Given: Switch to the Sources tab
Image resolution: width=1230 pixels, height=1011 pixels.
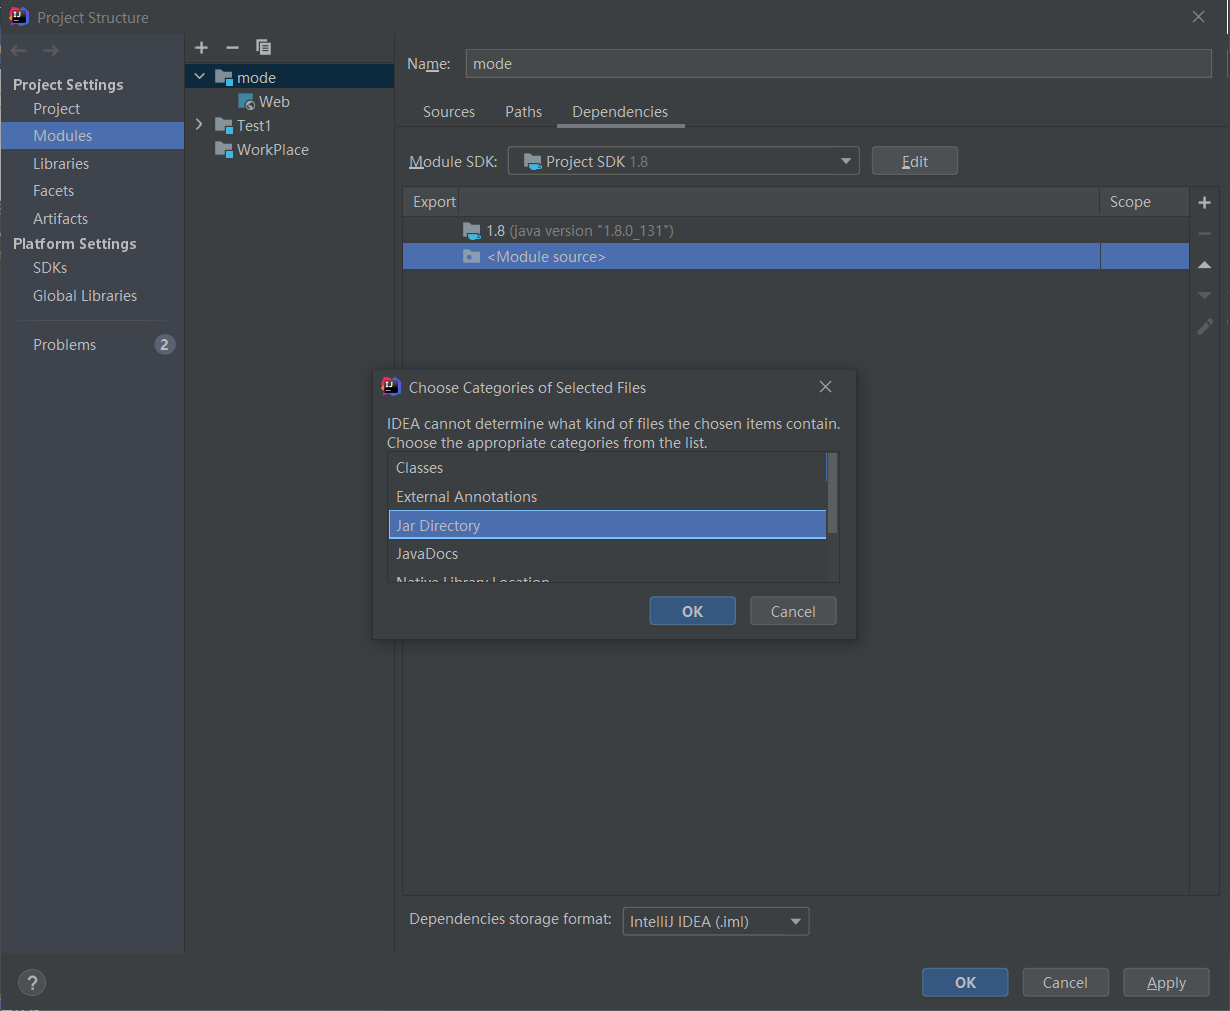Looking at the screenshot, I should [449, 112].
